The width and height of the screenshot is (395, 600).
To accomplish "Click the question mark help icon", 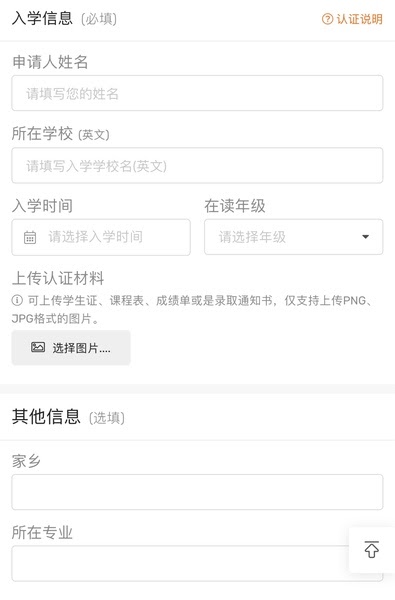I will click(327, 19).
